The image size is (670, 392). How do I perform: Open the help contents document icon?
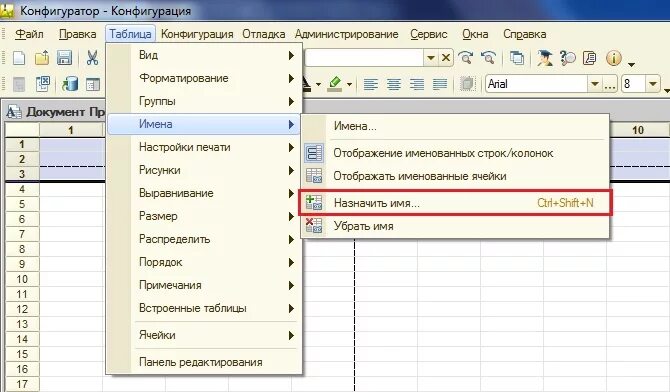(x=590, y=58)
